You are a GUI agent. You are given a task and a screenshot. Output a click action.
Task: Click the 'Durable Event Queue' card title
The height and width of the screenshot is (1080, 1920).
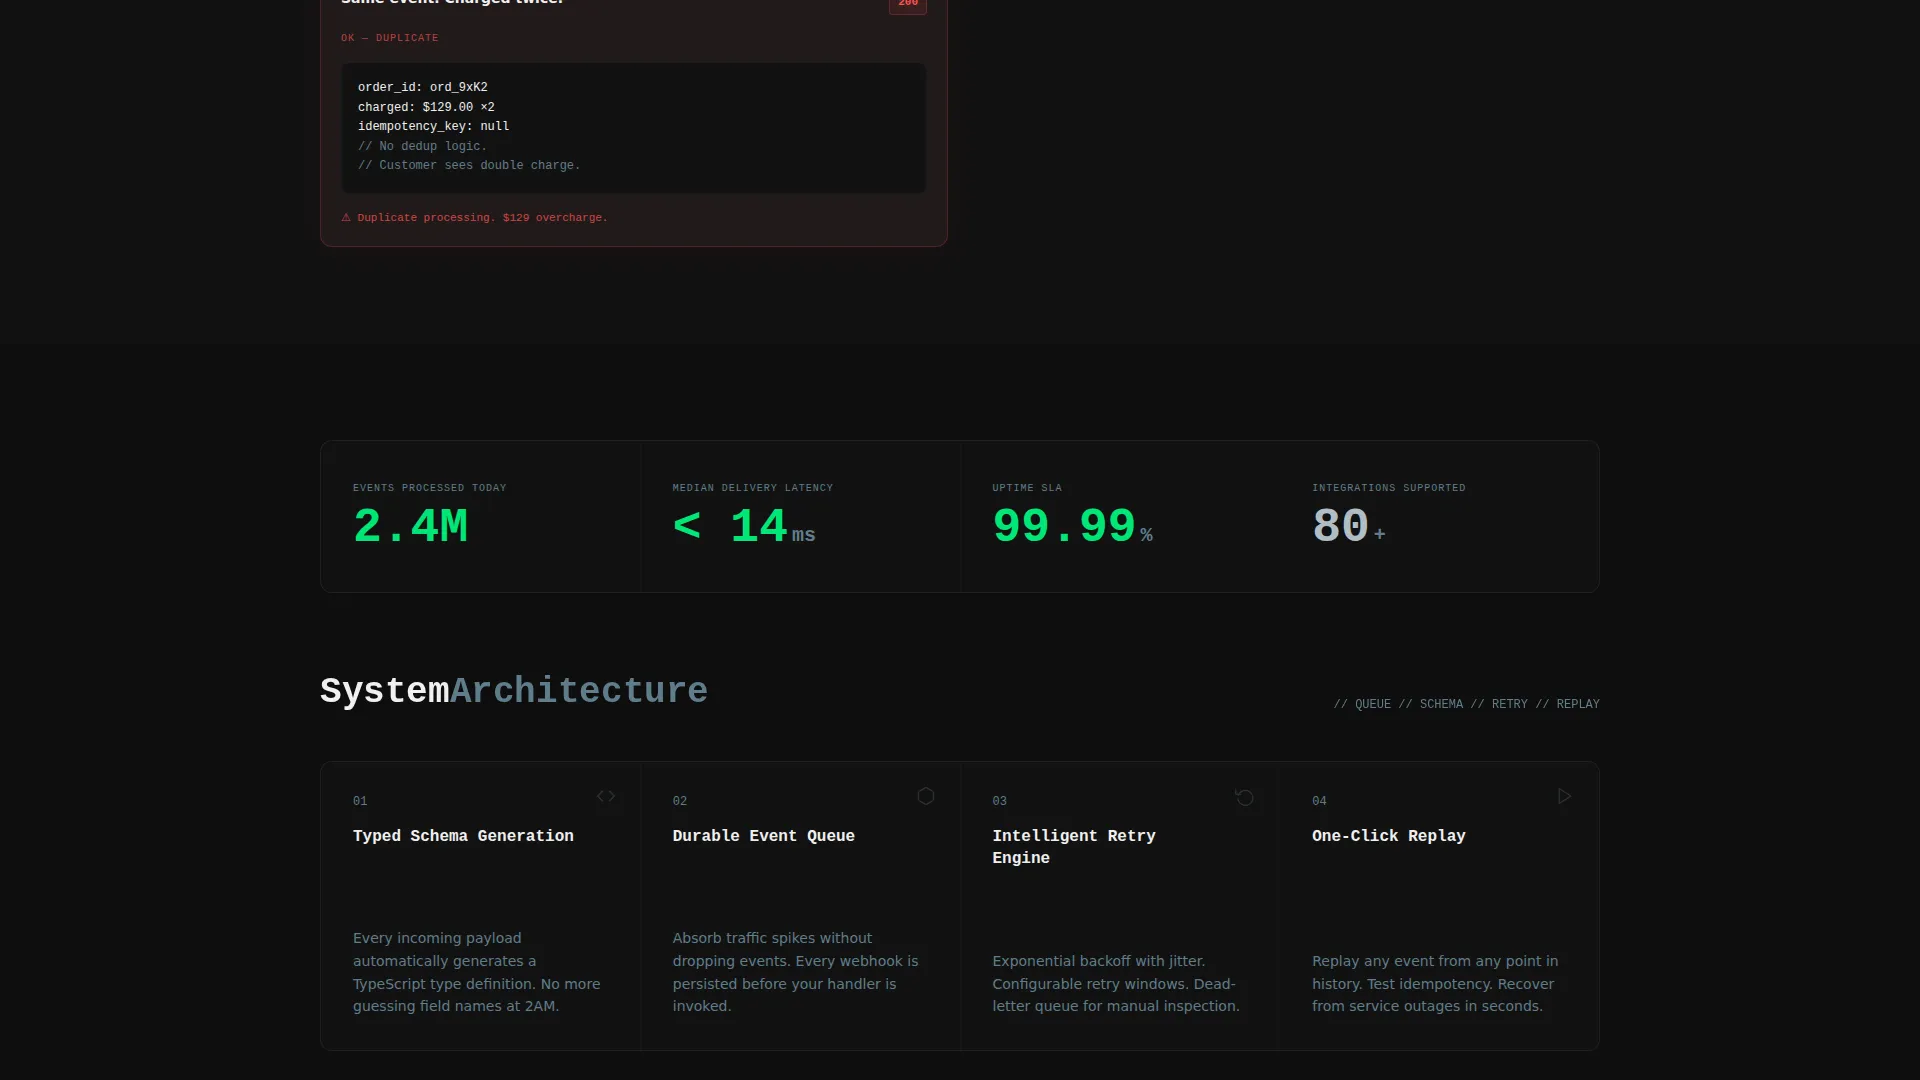[x=764, y=836]
